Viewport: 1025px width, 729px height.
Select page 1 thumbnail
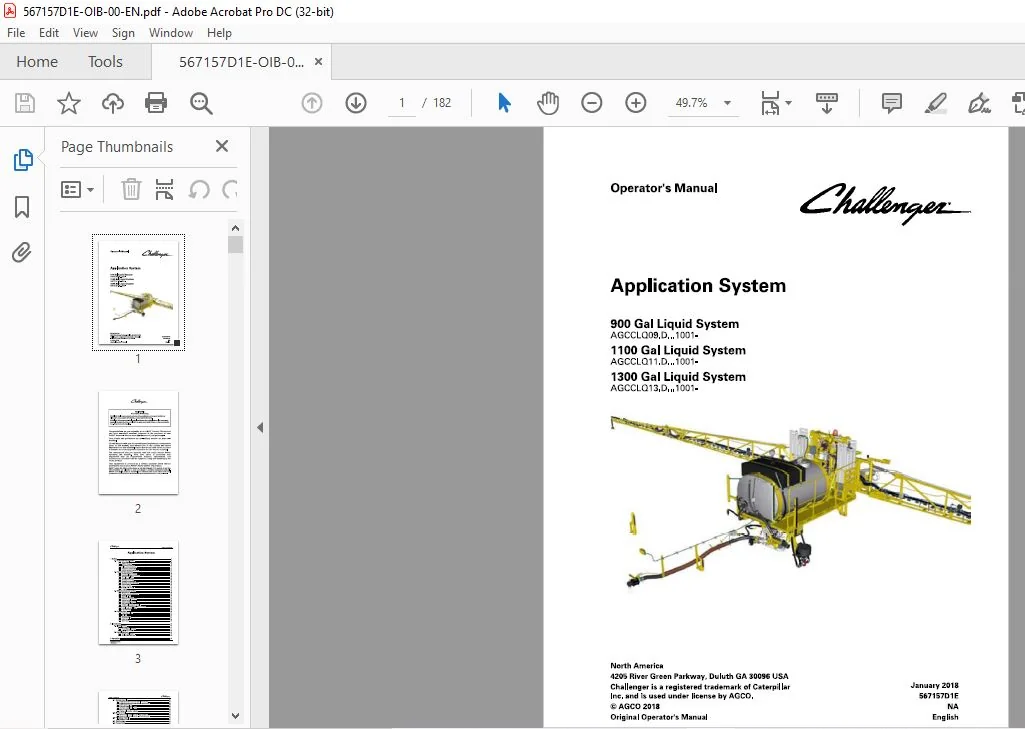pos(138,292)
